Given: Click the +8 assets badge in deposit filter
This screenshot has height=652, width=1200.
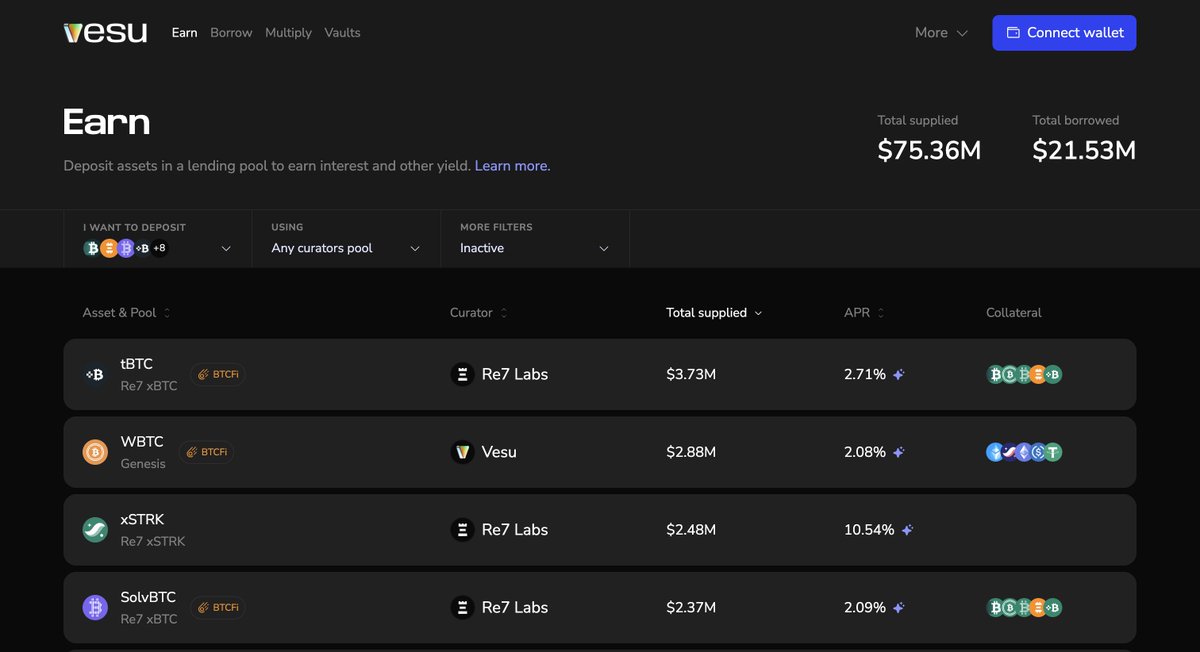Looking at the screenshot, I should point(160,248).
